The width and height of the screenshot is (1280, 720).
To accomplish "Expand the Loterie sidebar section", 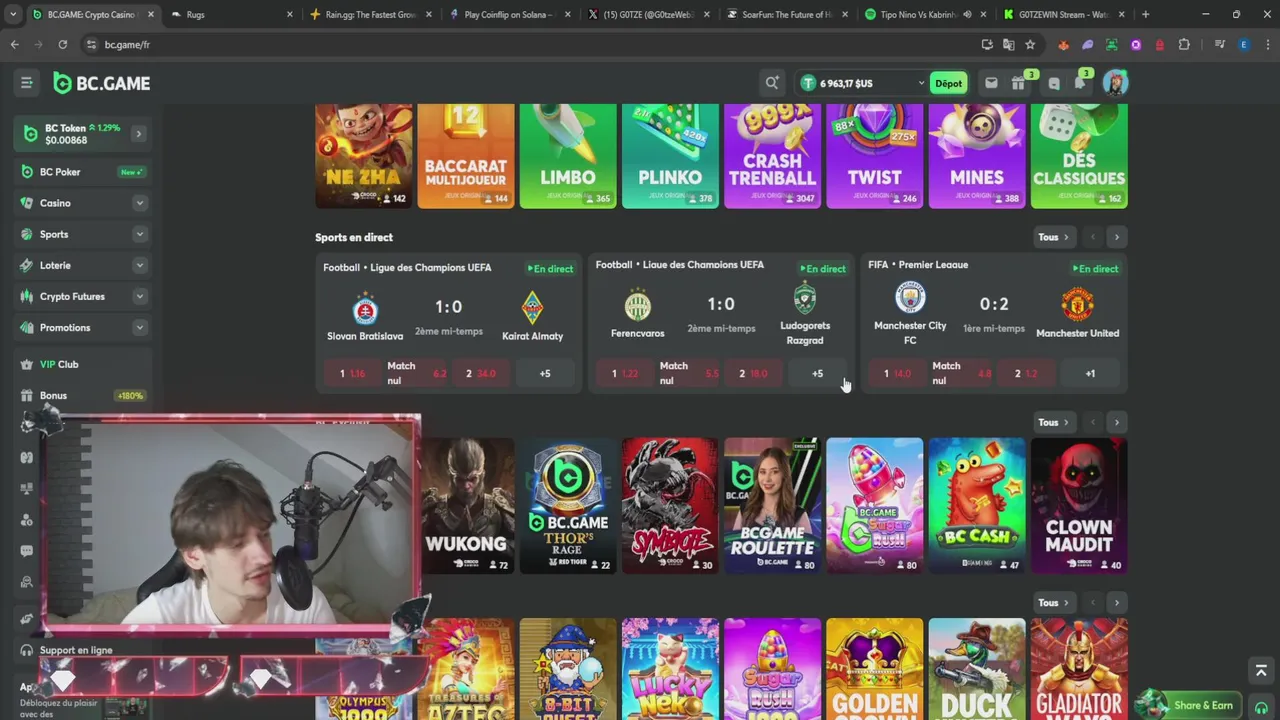I will [139, 265].
